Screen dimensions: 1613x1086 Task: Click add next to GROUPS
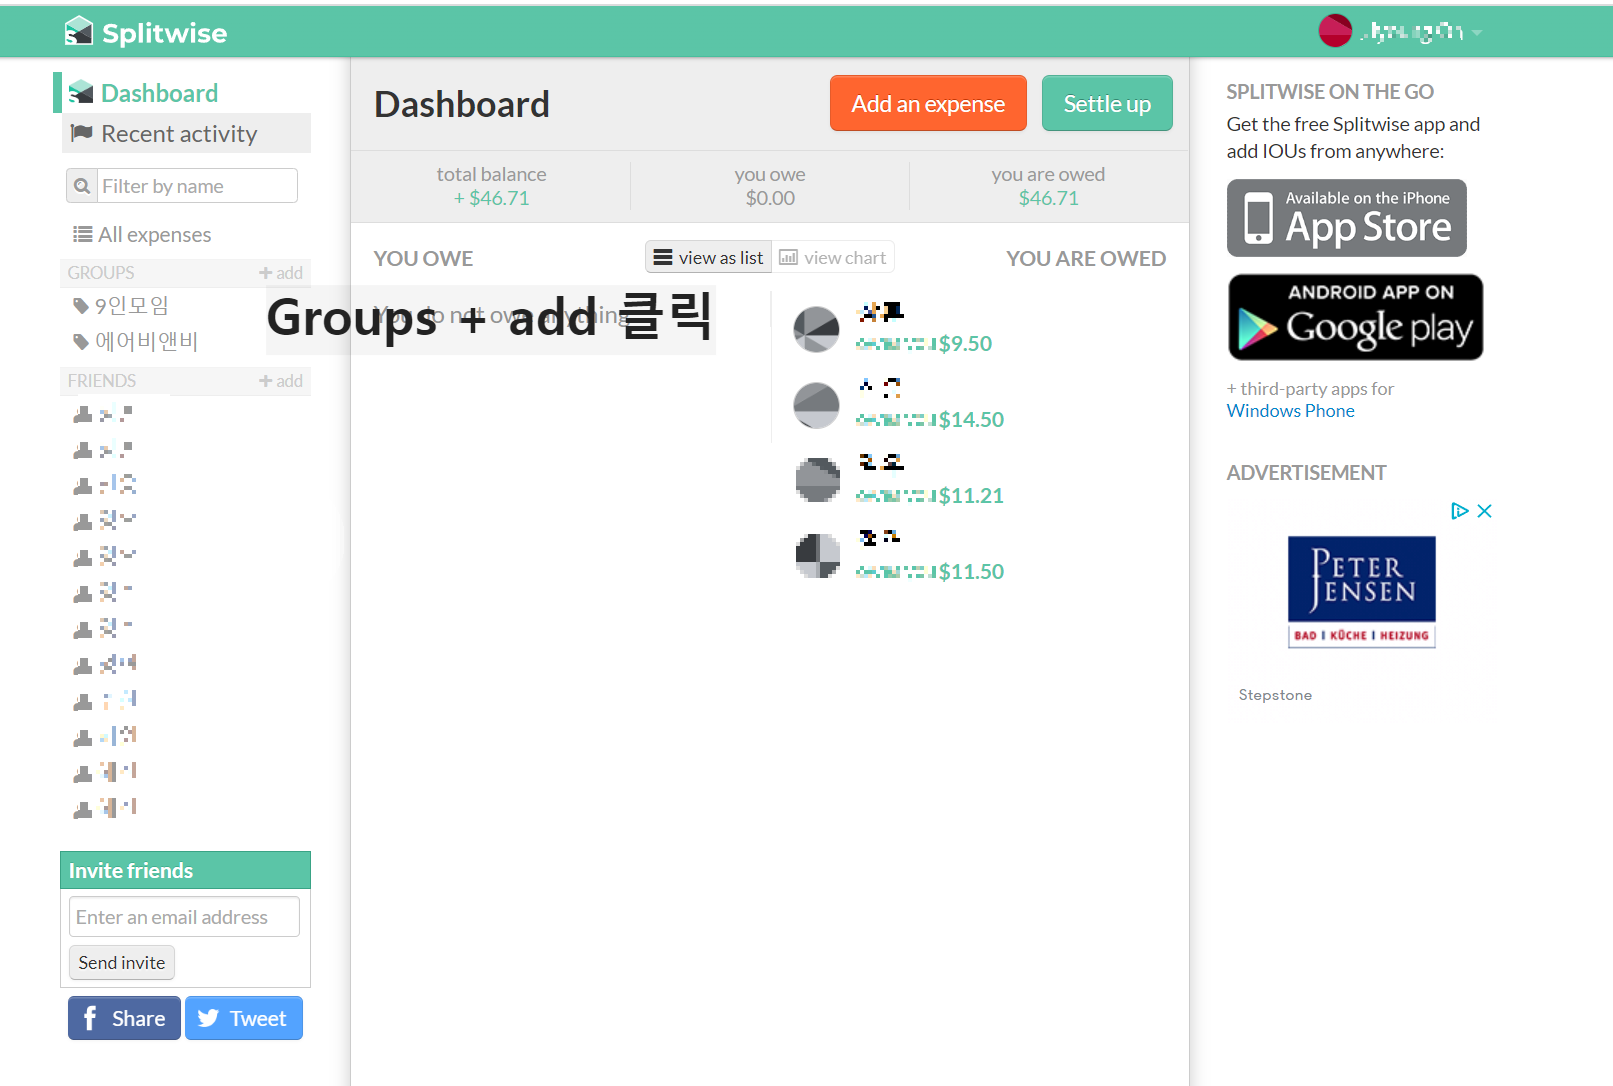click(x=281, y=273)
